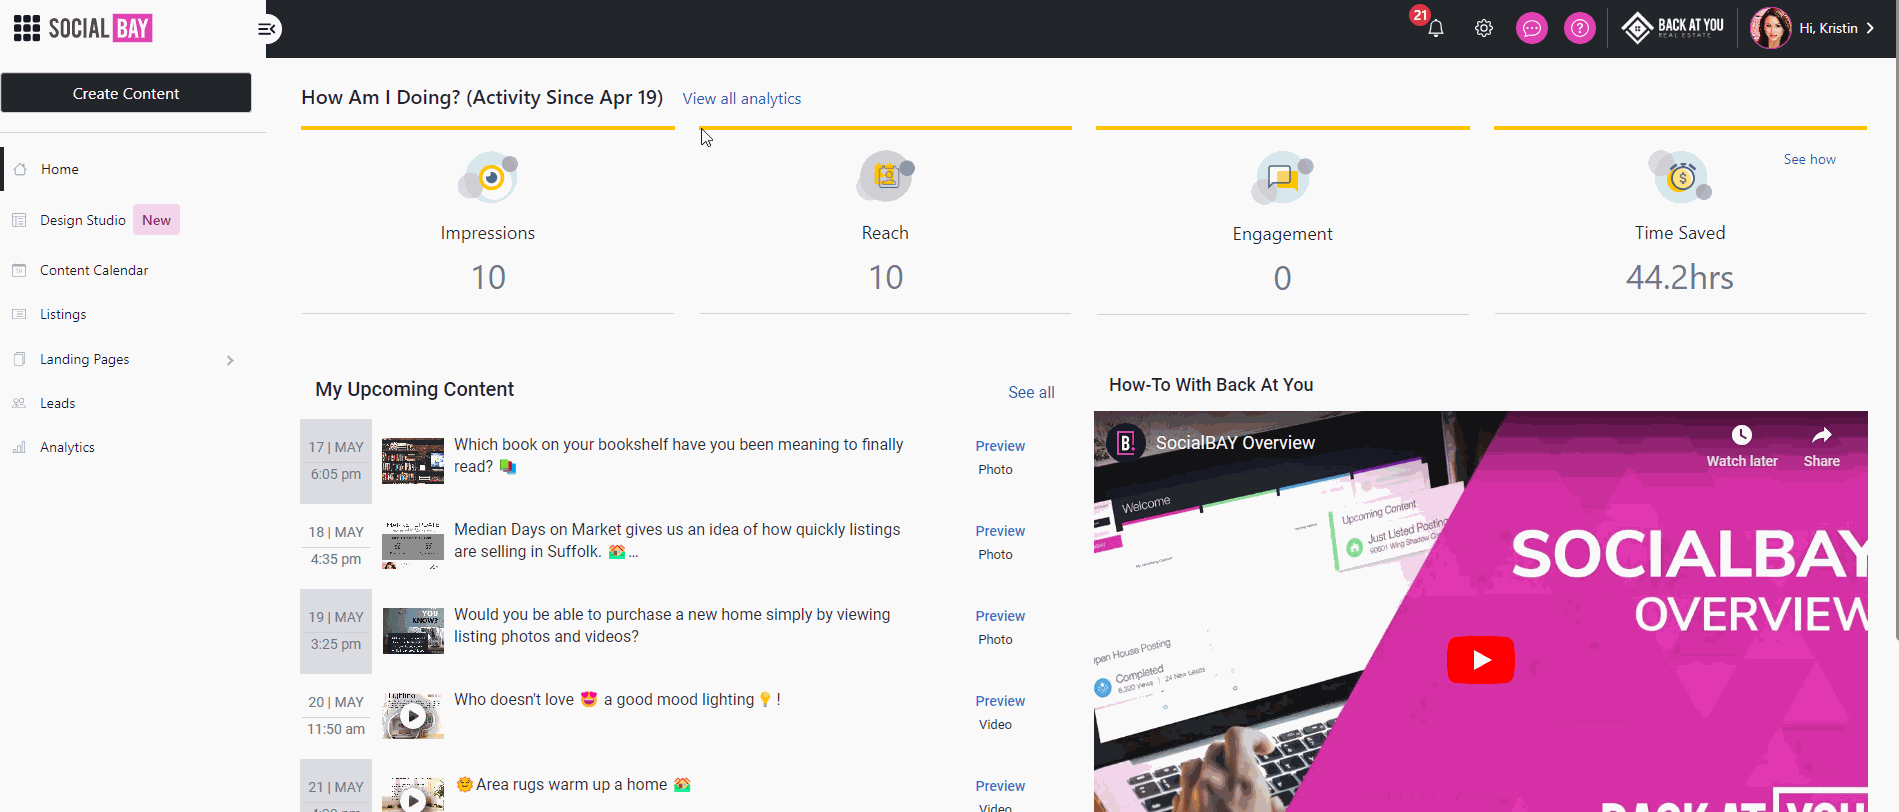1899x812 pixels.
Task: Click the Design Studio sidebar icon
Action: [x=19, y=220]
